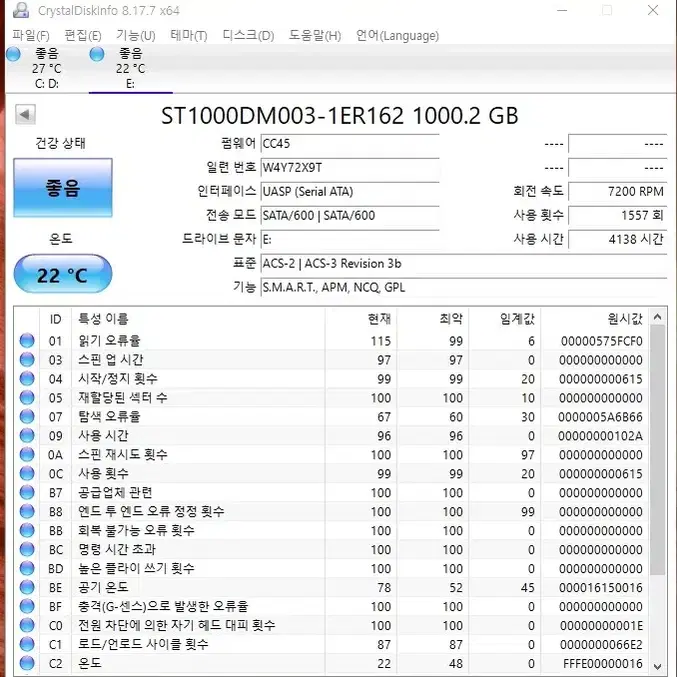Click the raw value FFFE00000016
Image resolution: width=677 pixels, height=677 pixels.
[603, 664]
